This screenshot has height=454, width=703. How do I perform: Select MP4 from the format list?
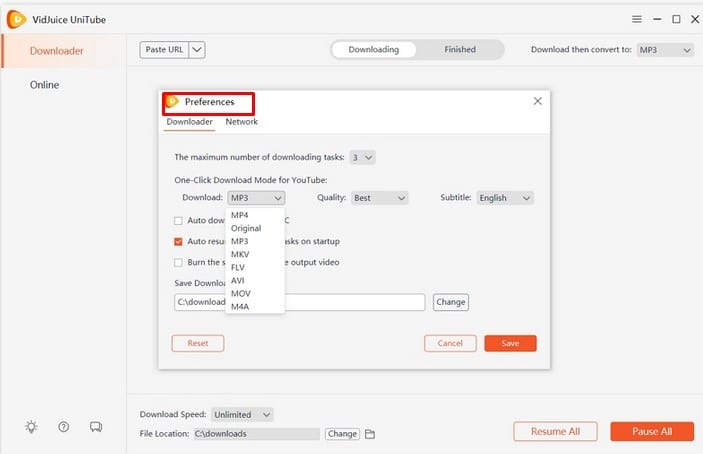pos(255,215)
